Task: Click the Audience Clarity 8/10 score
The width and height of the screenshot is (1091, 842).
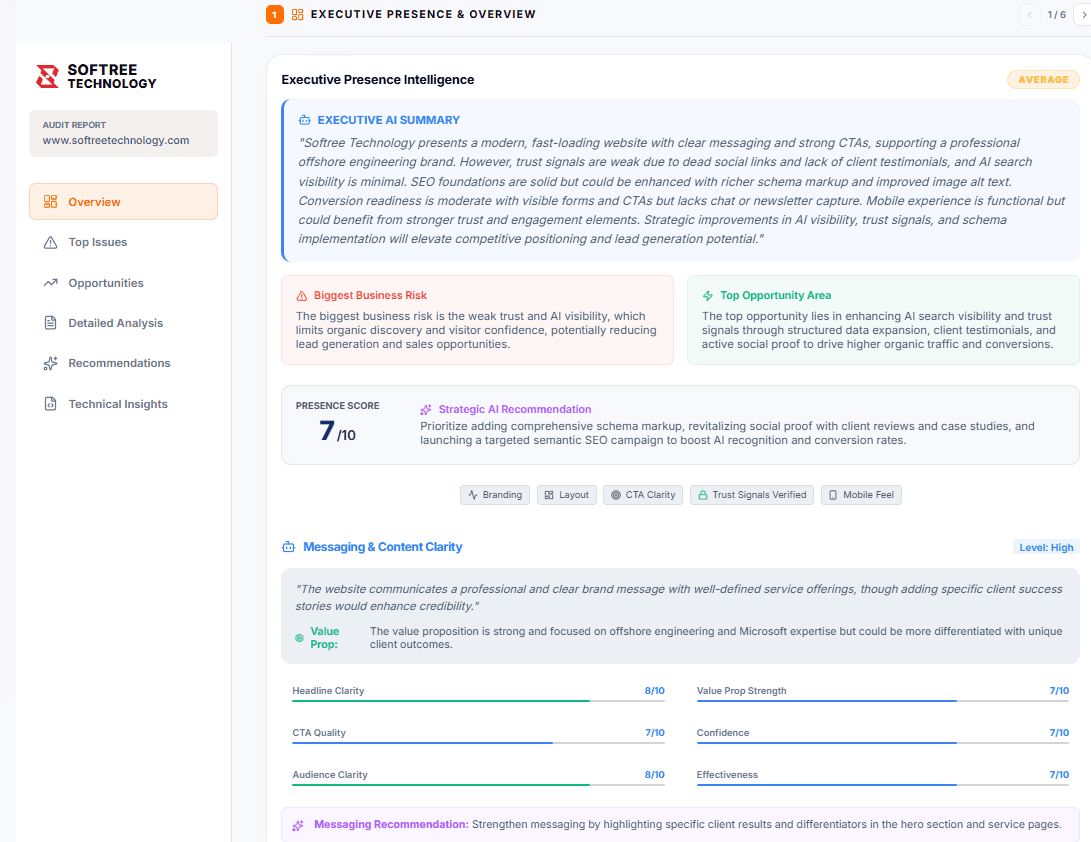Action: coord(654,775)
